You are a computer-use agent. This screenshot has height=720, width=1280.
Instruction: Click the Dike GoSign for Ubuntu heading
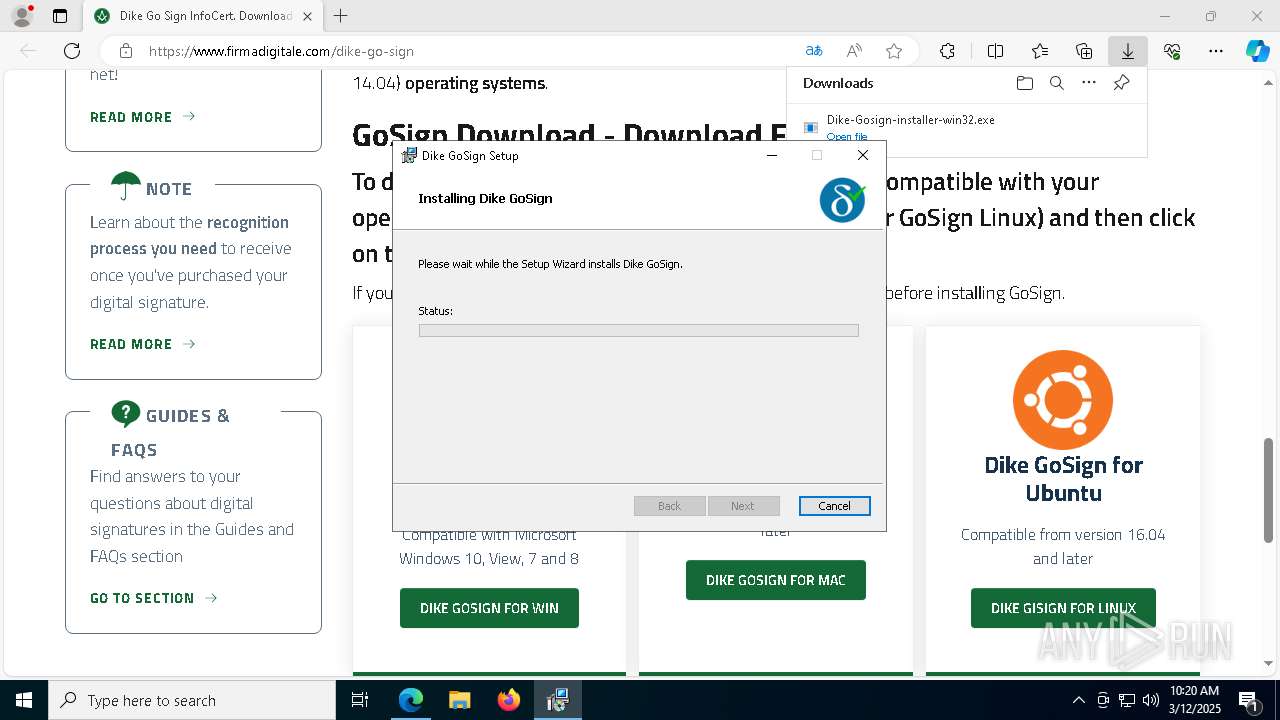tap(1063, 479)
